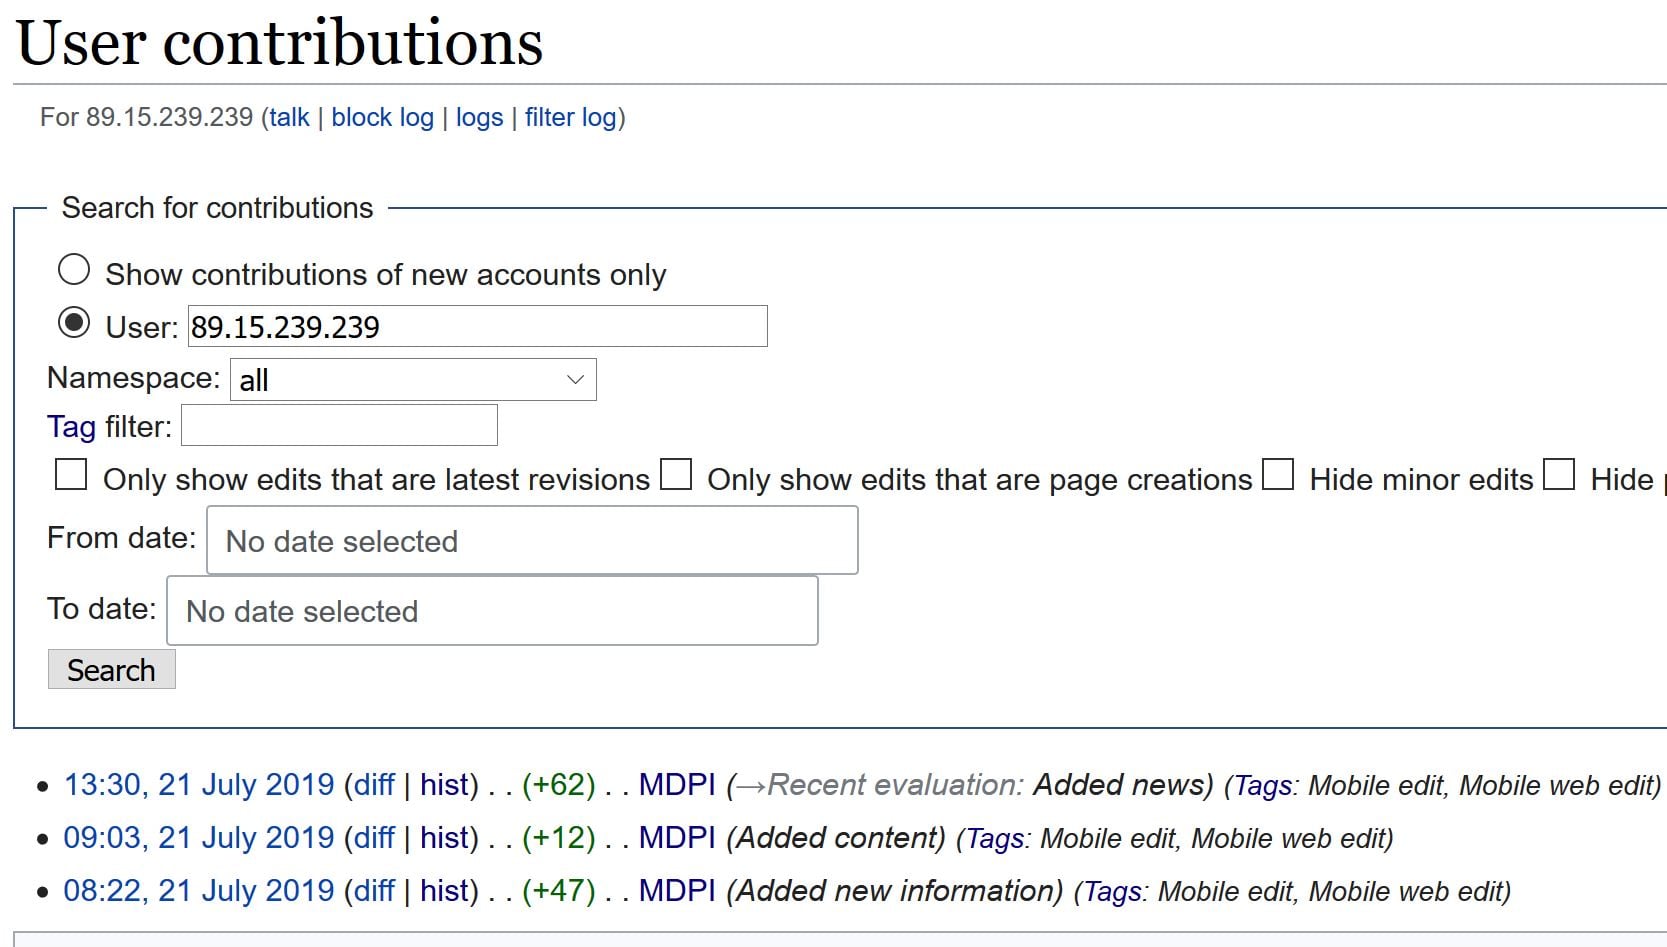The height and width of the screenshot is (947, 1667).
Task: Open the 'block log' link
Action: pyautogui.click(x=382, y=118)
